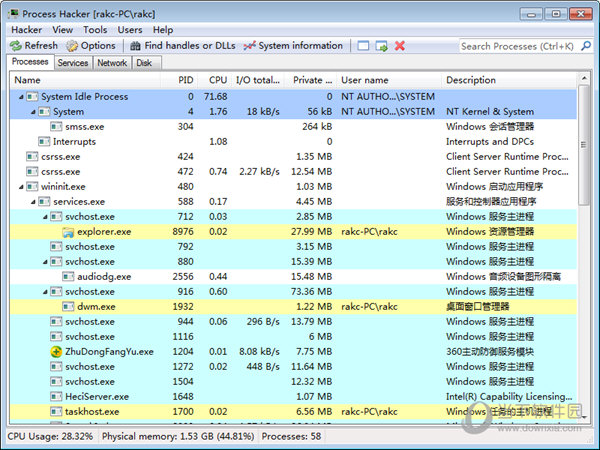The image size is (600, 450).
Task: Sort by the PID column header
Action: coord(179,80)
